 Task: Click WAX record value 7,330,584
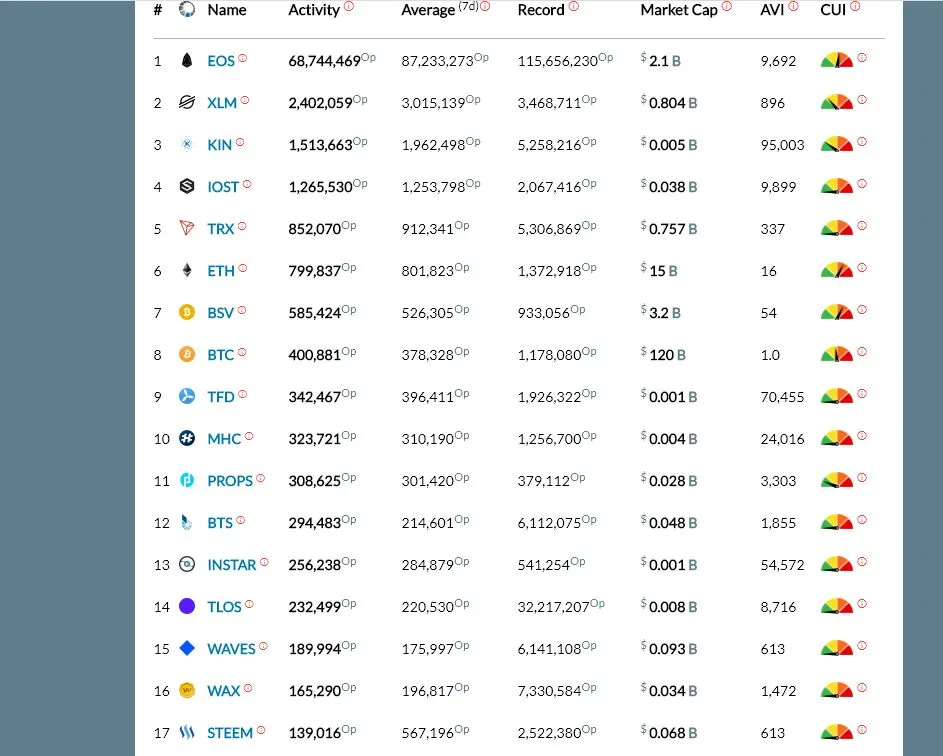coord(549,690)
